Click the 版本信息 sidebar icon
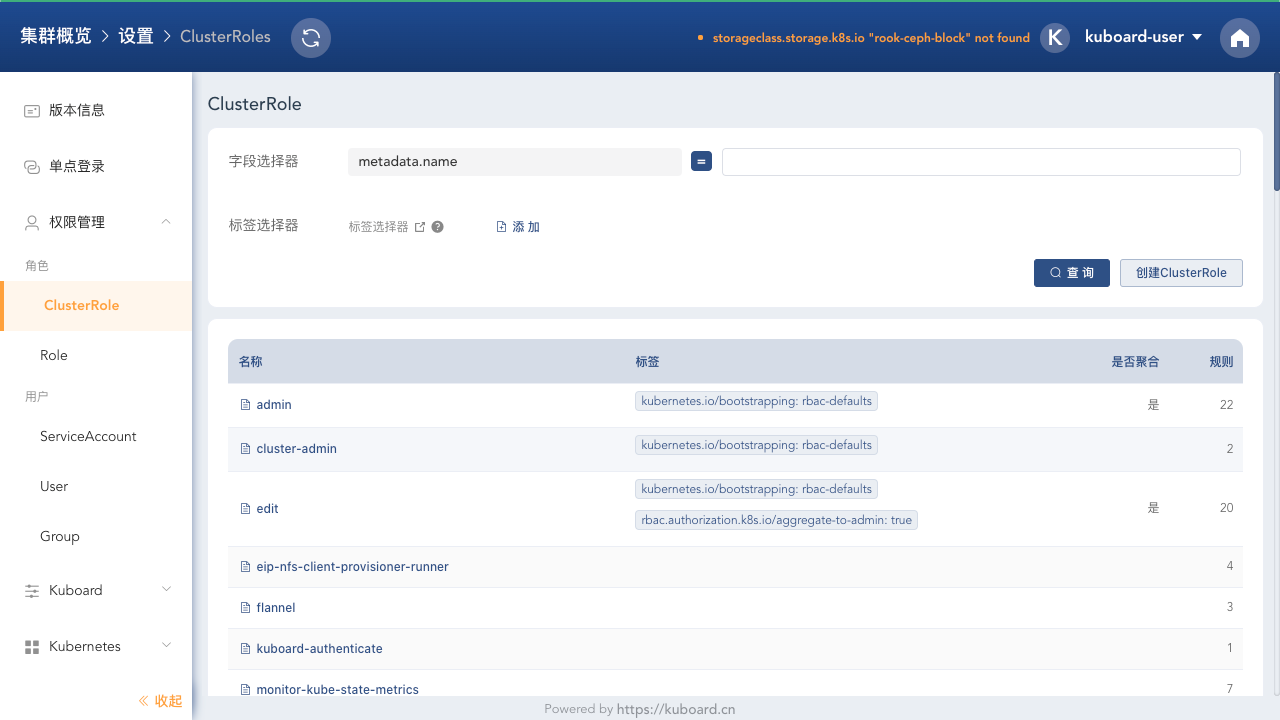Viewport: 1280px width, 720px height. (32, 110)
